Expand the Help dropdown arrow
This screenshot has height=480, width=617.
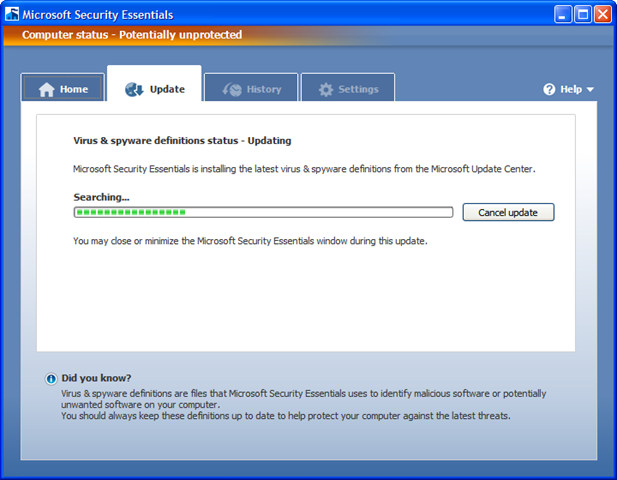pos(590,90)
